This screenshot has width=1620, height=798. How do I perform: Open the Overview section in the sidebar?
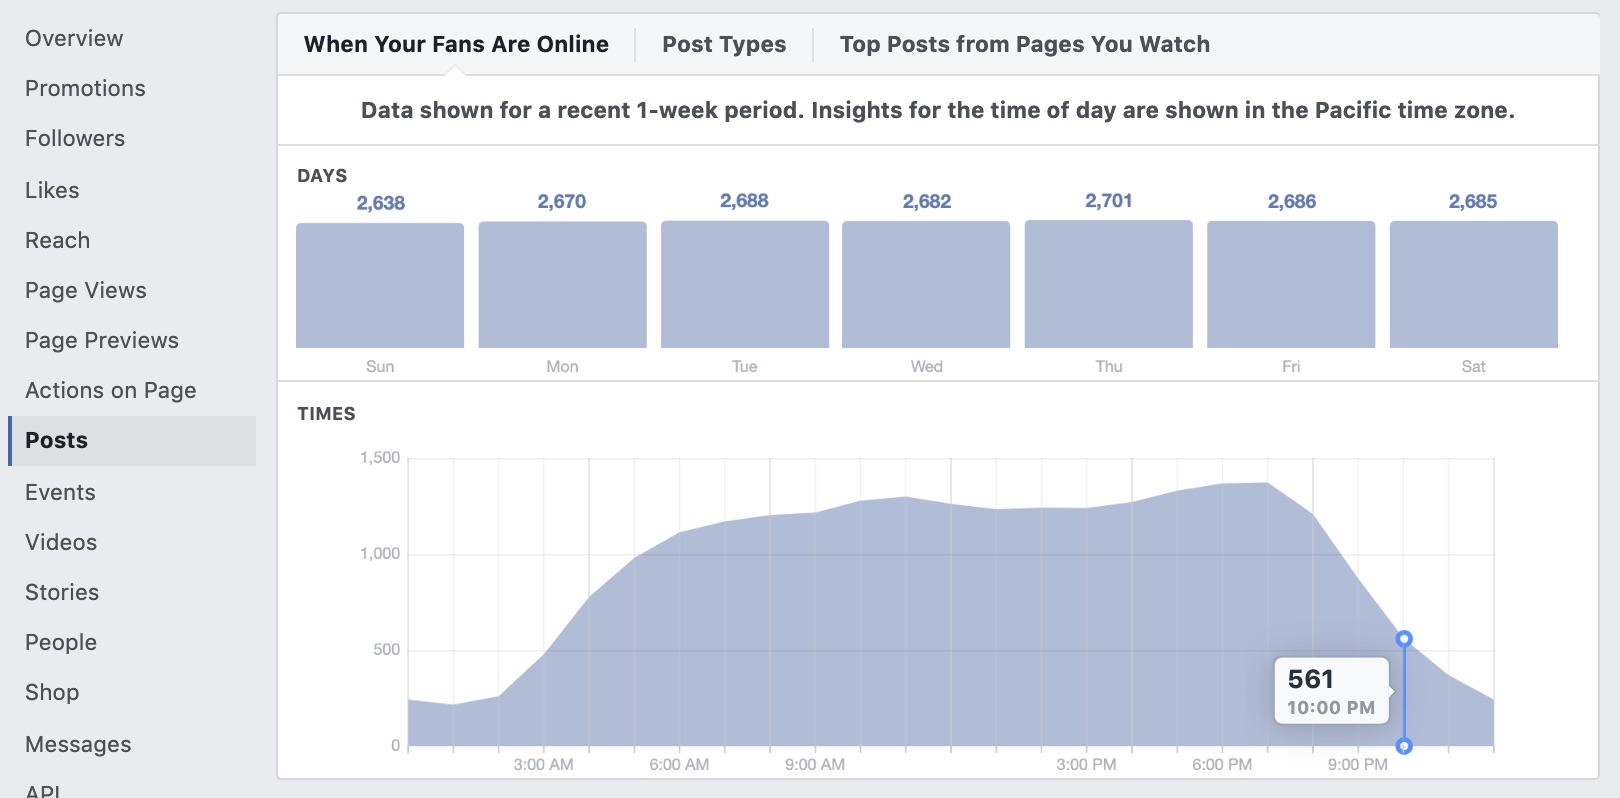(74, 38)
